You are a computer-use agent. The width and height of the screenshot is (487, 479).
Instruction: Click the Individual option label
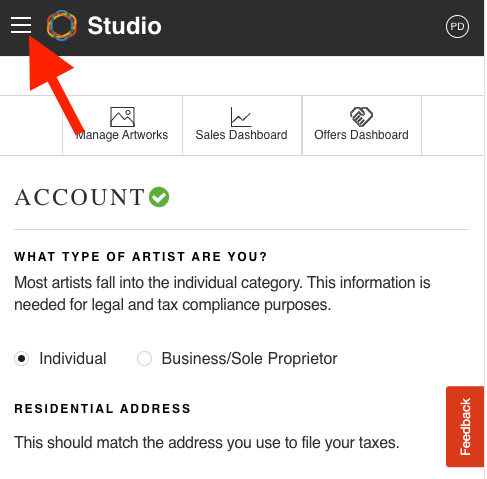[x=73, y=359]
